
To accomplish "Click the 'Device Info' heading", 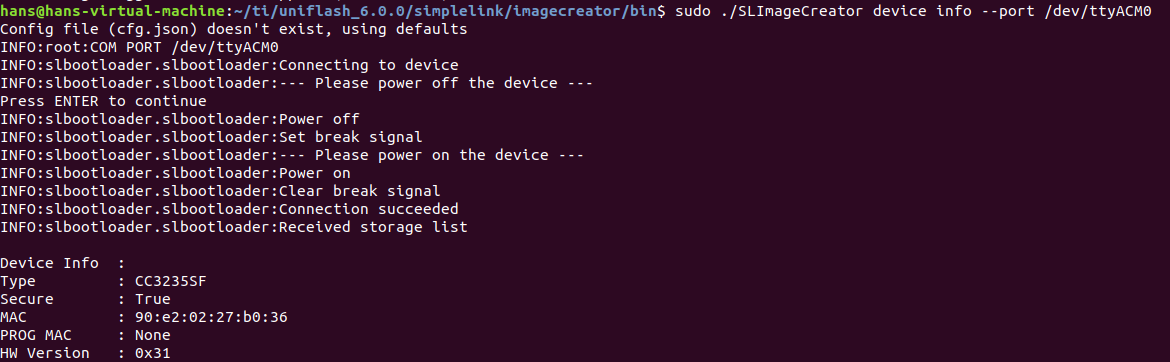I will (49, 263).
